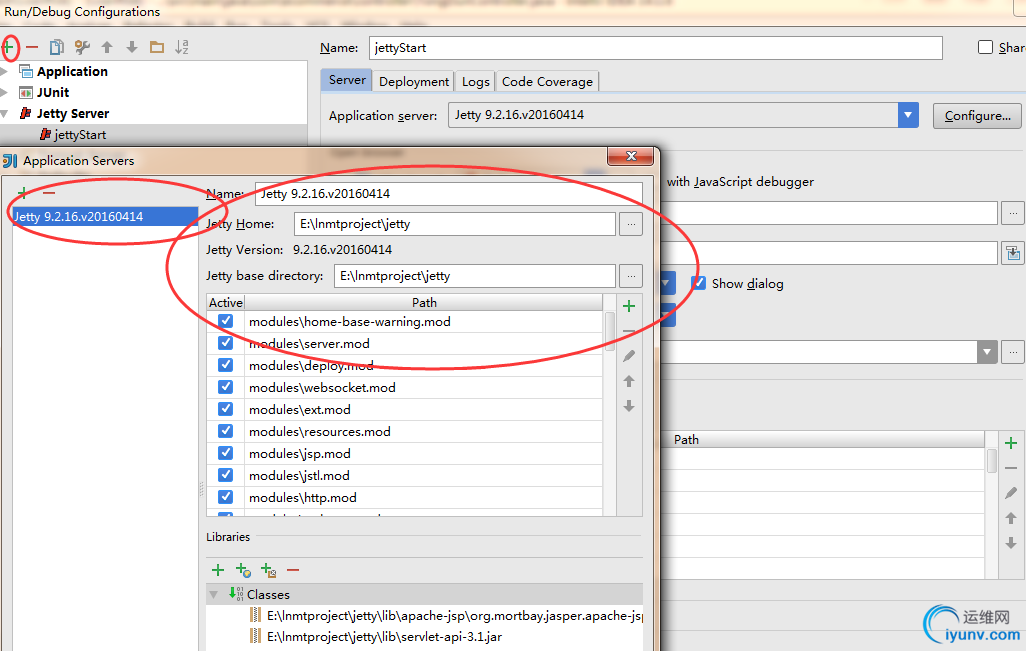Remove configuration using red minus icon
This screenshot has width=1026, height=651.
pos(32,47)
